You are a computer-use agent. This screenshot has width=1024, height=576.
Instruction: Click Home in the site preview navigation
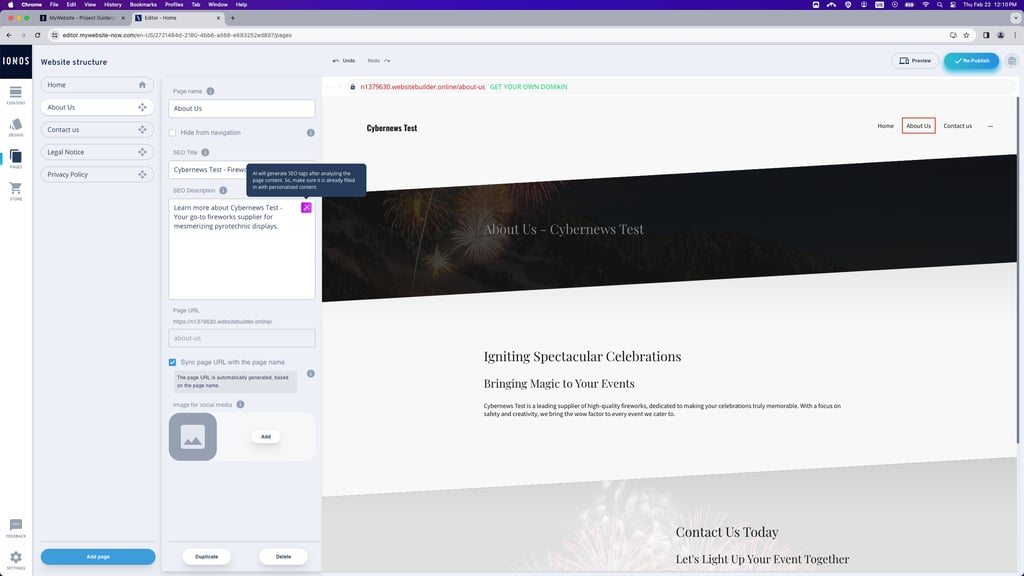(x=886, y=126)
